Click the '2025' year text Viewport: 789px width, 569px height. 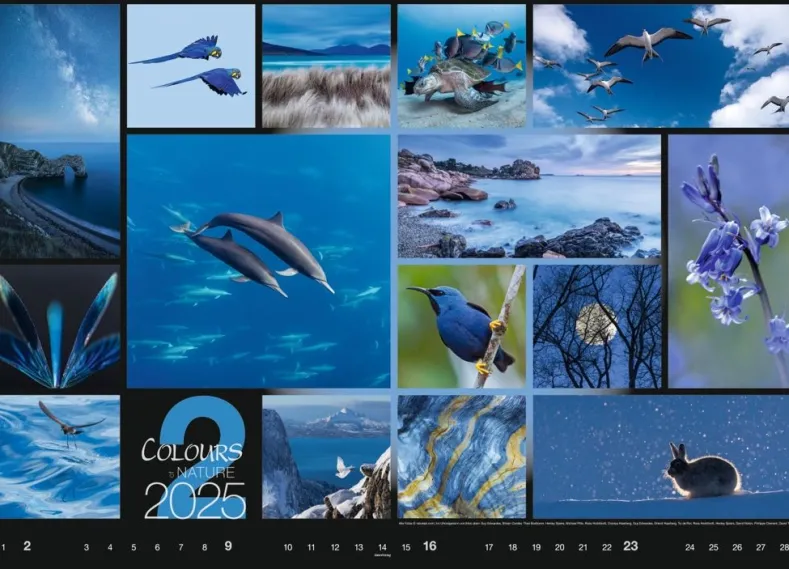195,501
